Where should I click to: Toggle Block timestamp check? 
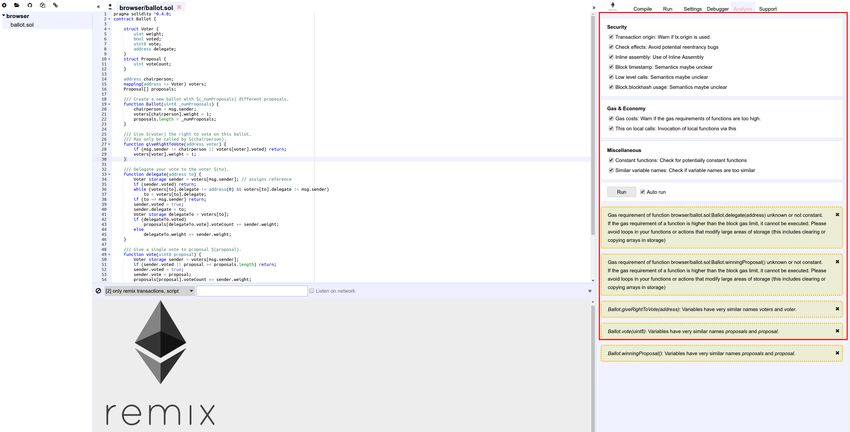[x=611, y=67]
